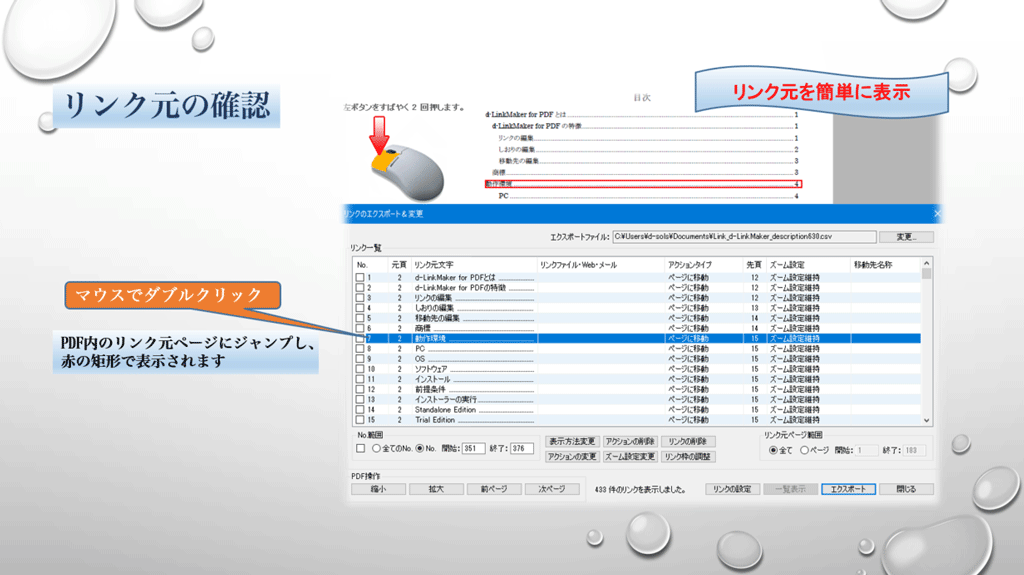Toggle the checkbox in the No.範囲 group
1024x575 pixels.
click(x=360, y=448)
